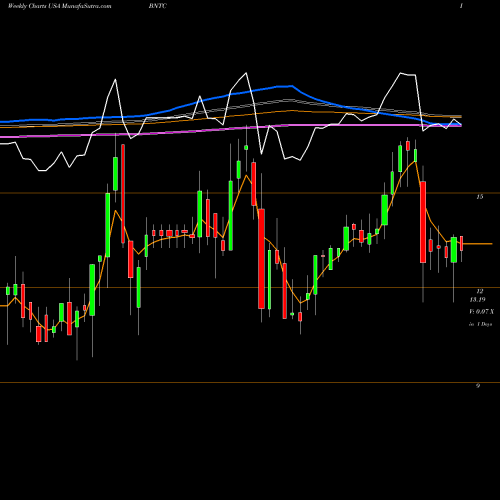Click the 13.19 current price value
The height and width of the screenshot is (500, 500).
[x=477, y=300]
